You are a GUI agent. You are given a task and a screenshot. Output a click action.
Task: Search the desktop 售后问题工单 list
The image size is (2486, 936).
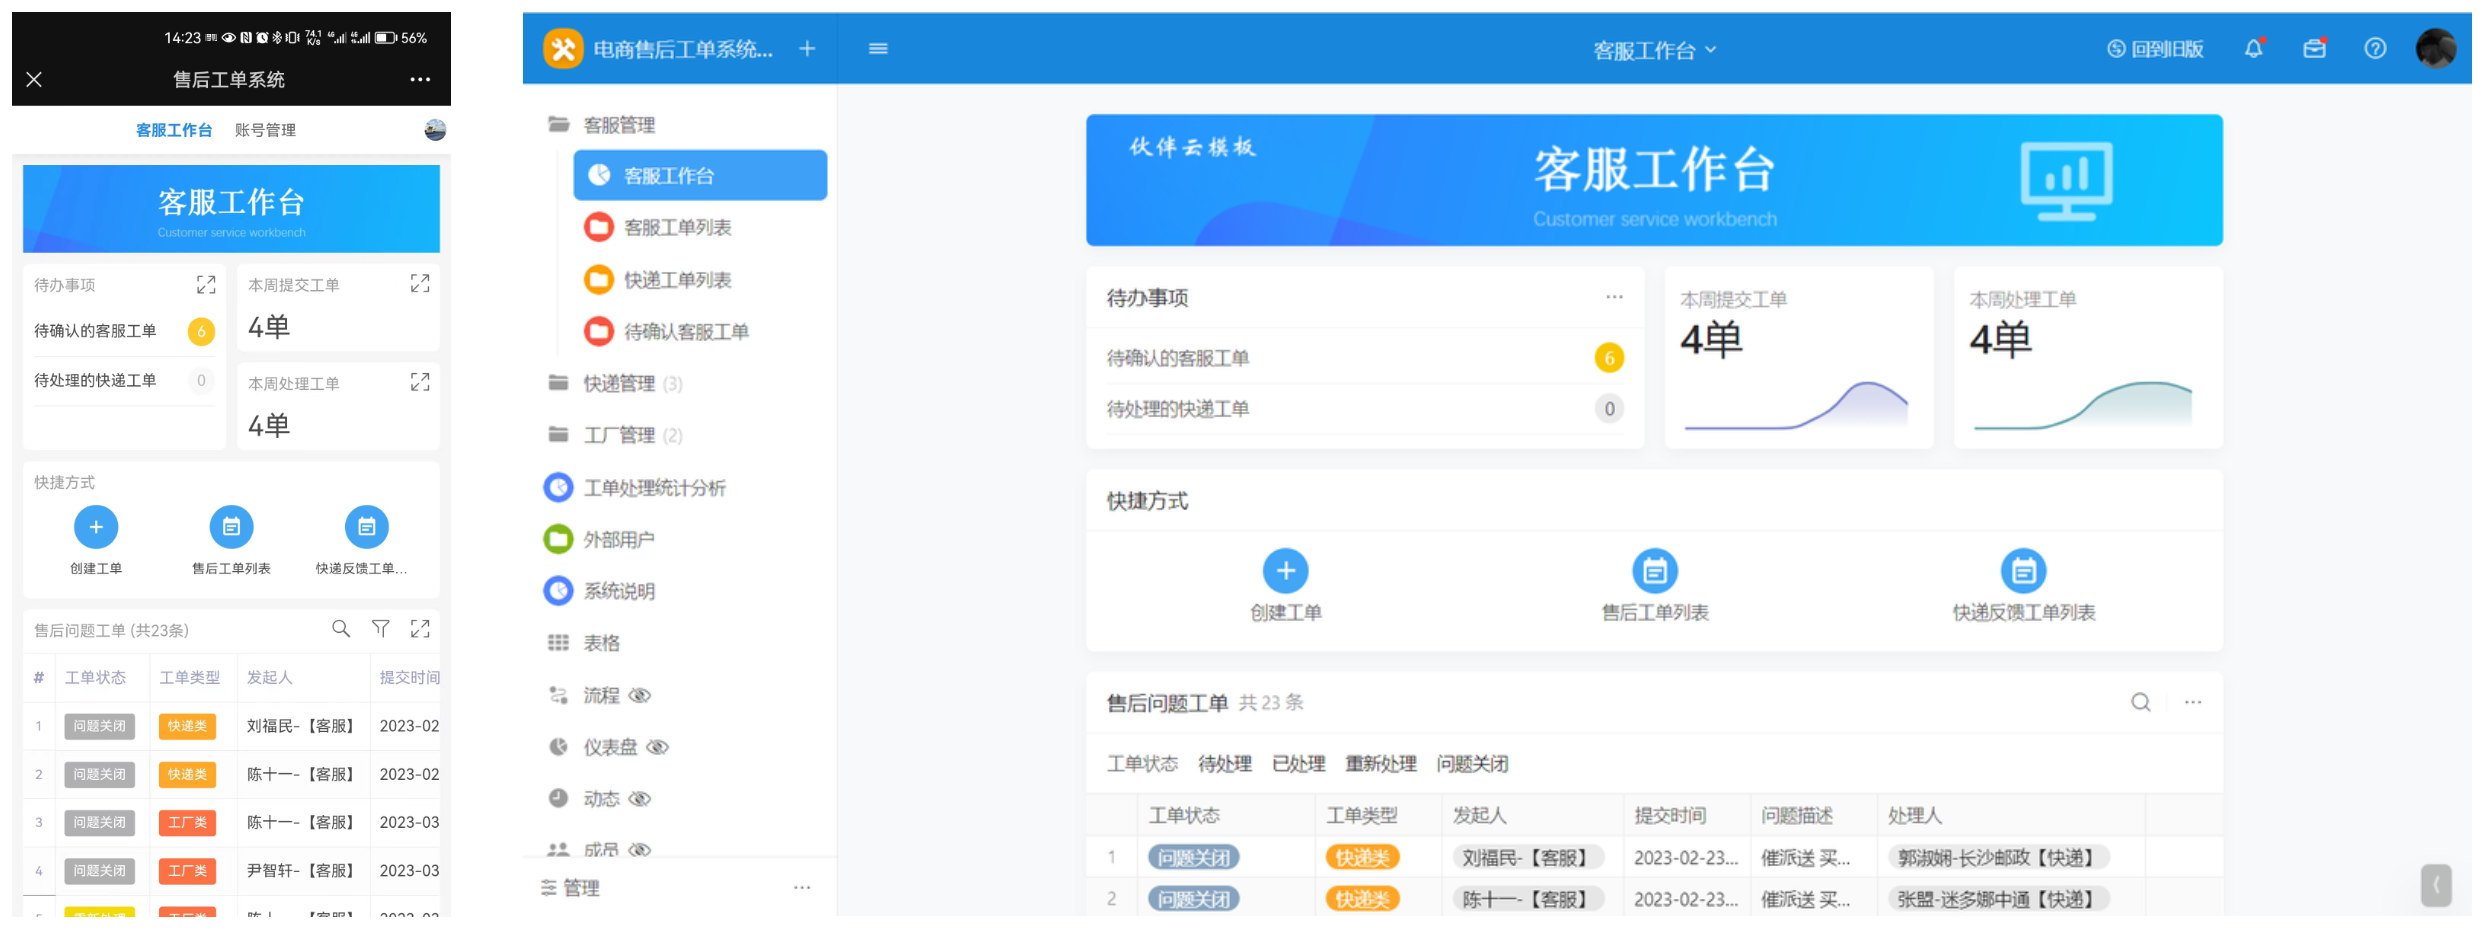point(2141,702)
